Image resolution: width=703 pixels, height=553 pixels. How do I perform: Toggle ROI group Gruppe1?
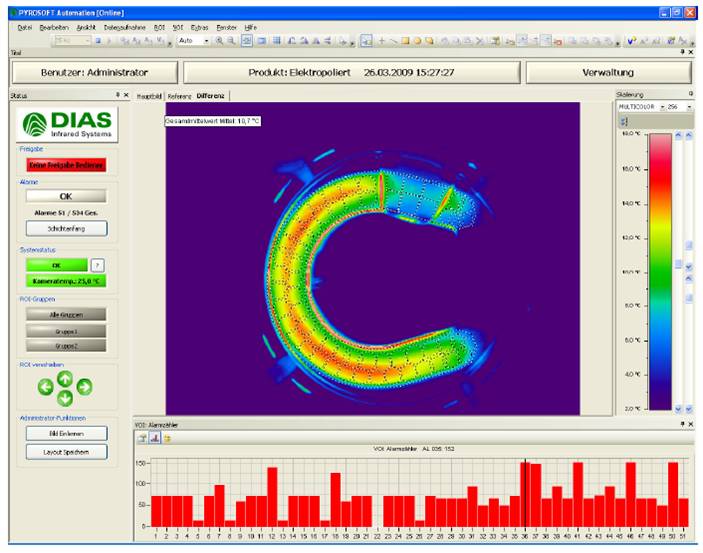point(64,329)
